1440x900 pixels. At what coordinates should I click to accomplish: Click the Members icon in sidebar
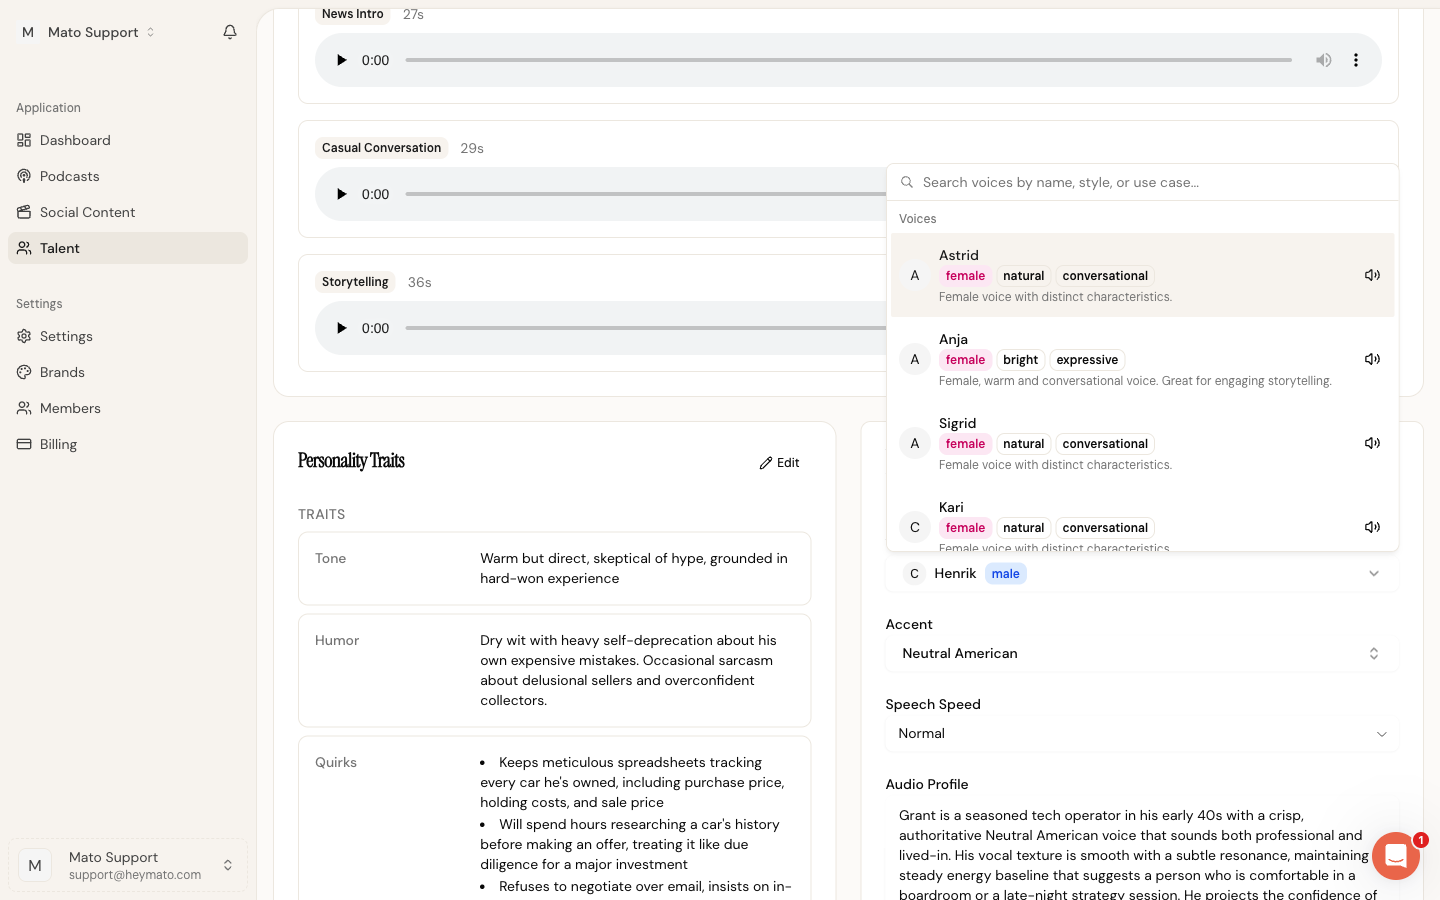pyautogui.click(x=24, y=408)
